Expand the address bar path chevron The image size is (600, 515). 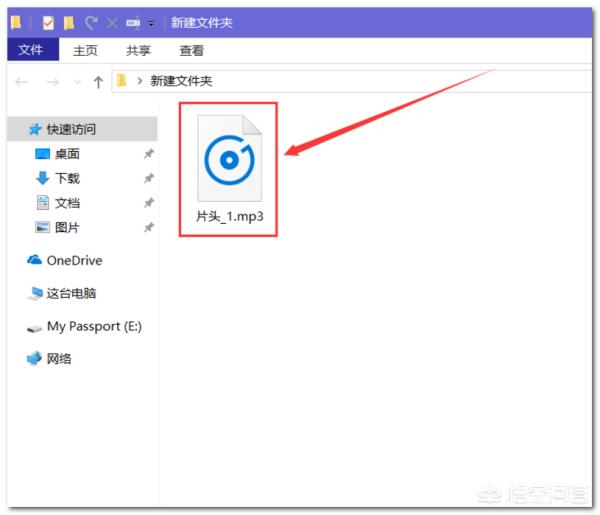pos(140,81)
